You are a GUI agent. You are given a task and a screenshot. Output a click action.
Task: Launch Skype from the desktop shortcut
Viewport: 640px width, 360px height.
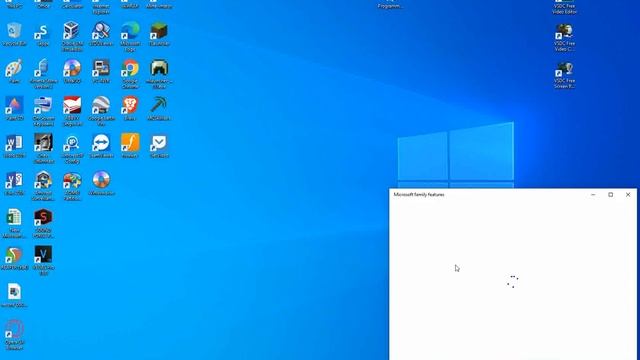point(43,31)
